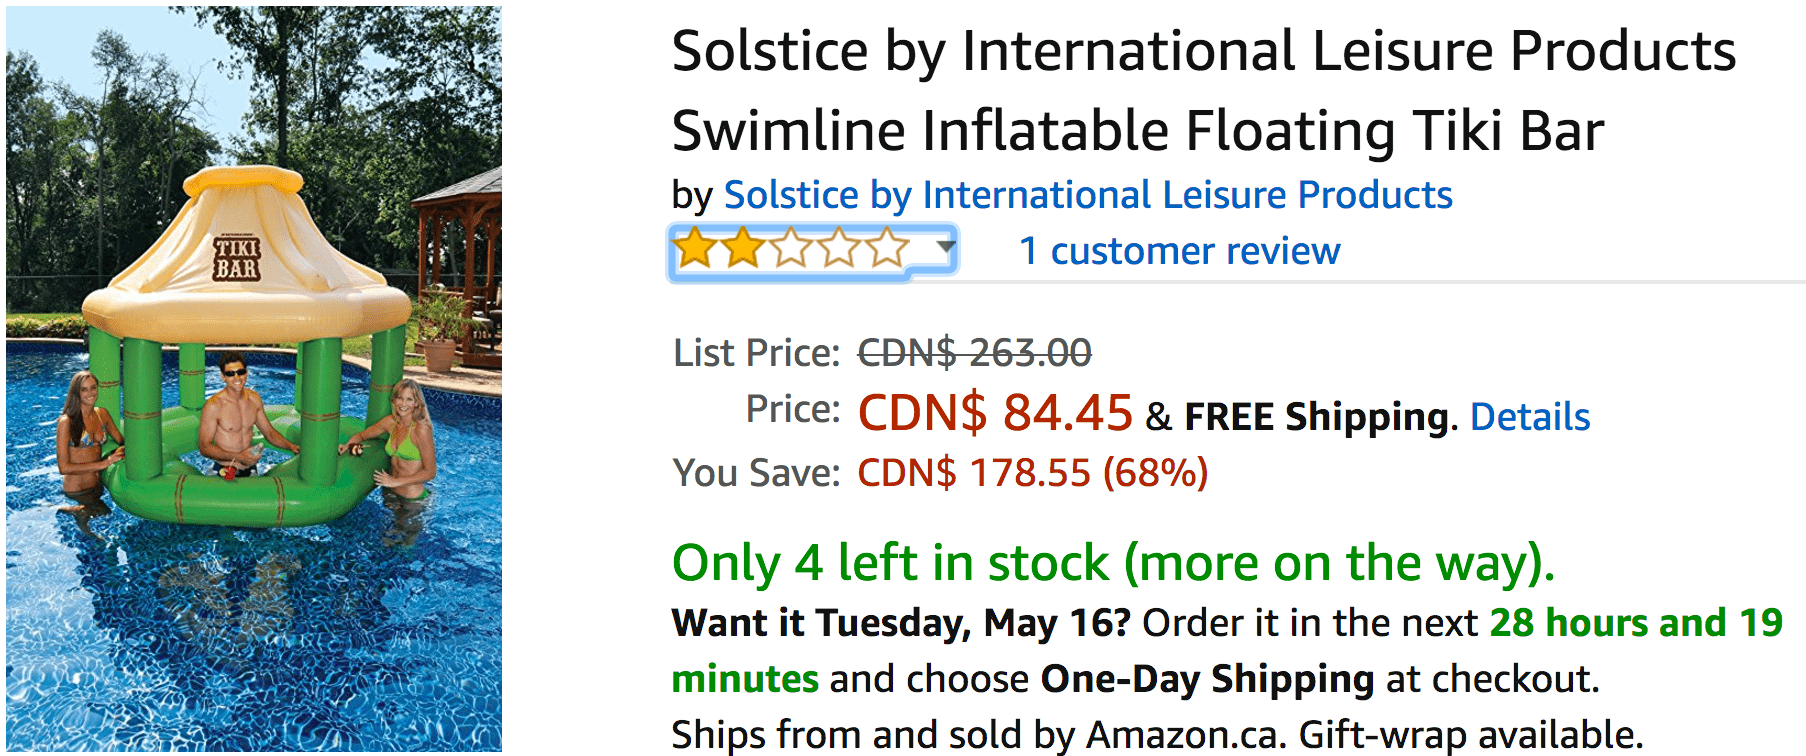Open the 1 customer review link
1806x756 pixels.
pyautogui.click(x=1179, y=251)
